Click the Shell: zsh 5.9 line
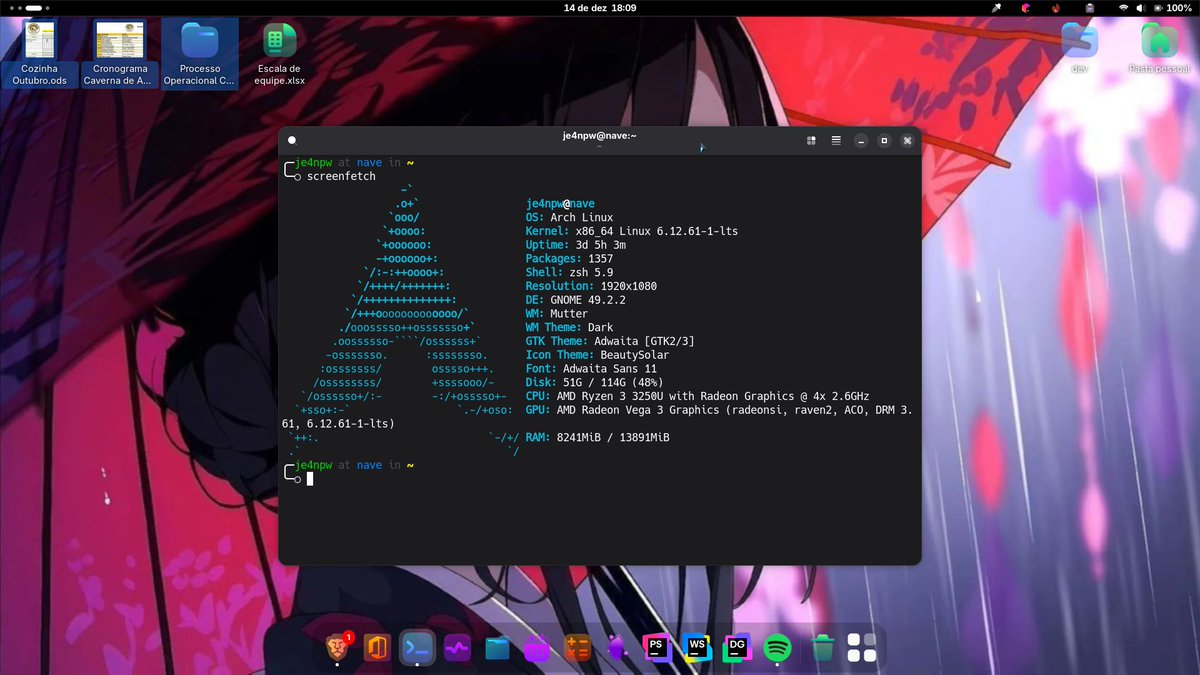This screenshot has width=1200, height=675. coord(570,272)
